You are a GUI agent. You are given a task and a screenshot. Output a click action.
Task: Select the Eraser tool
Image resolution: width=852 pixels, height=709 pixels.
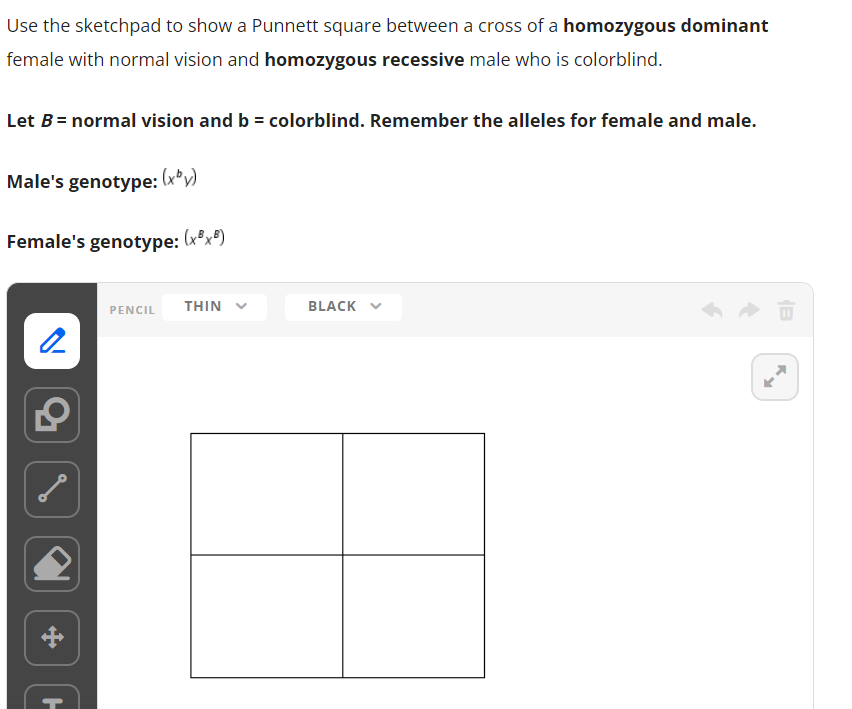click(52, 564)
